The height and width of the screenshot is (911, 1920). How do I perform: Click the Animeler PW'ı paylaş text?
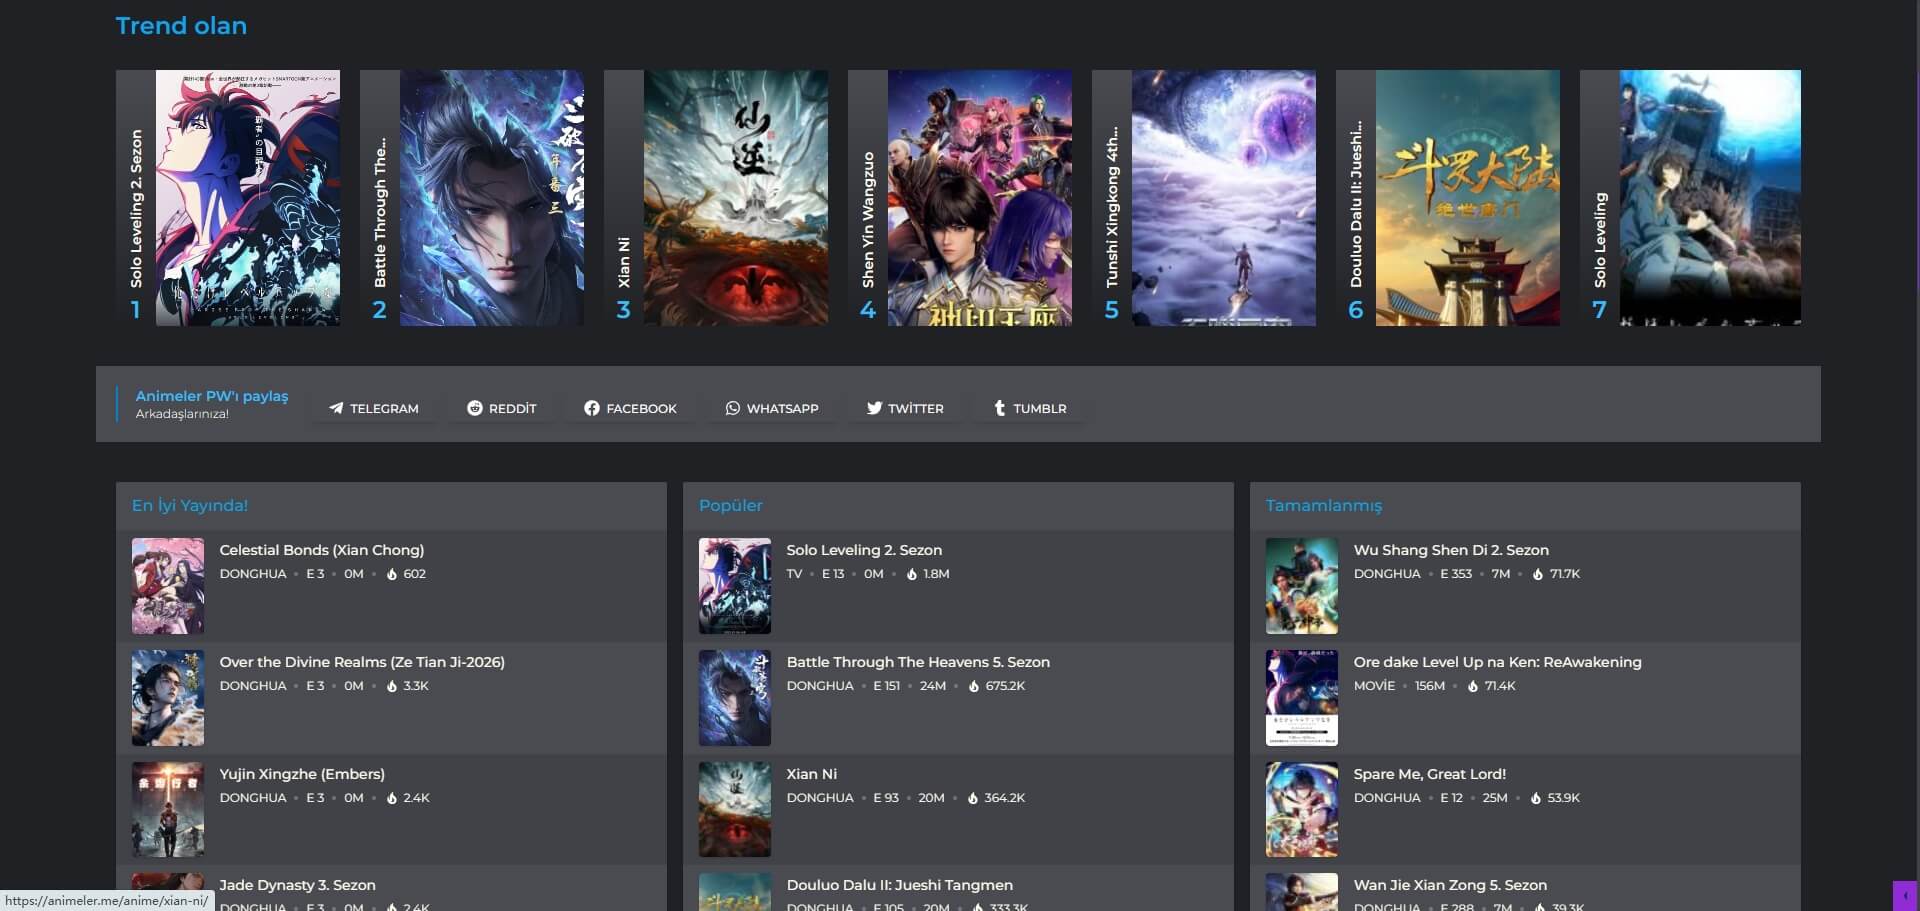[x=212, y=396]
